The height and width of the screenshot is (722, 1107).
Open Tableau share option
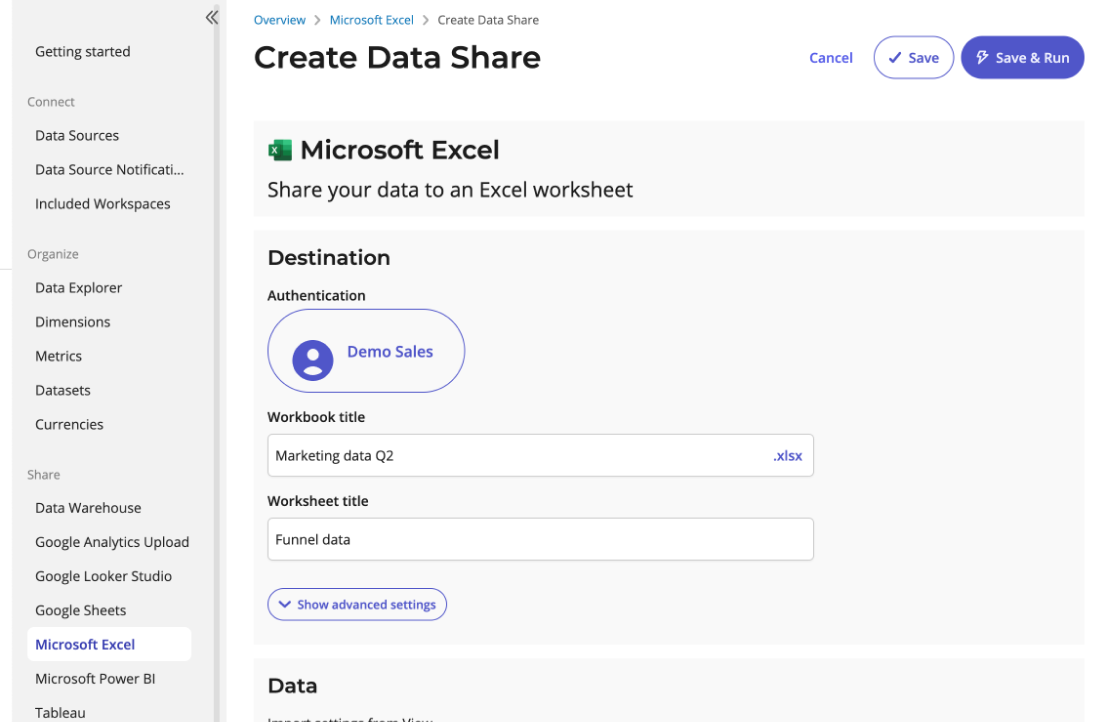pyautogui.click(x=60, y=713)
